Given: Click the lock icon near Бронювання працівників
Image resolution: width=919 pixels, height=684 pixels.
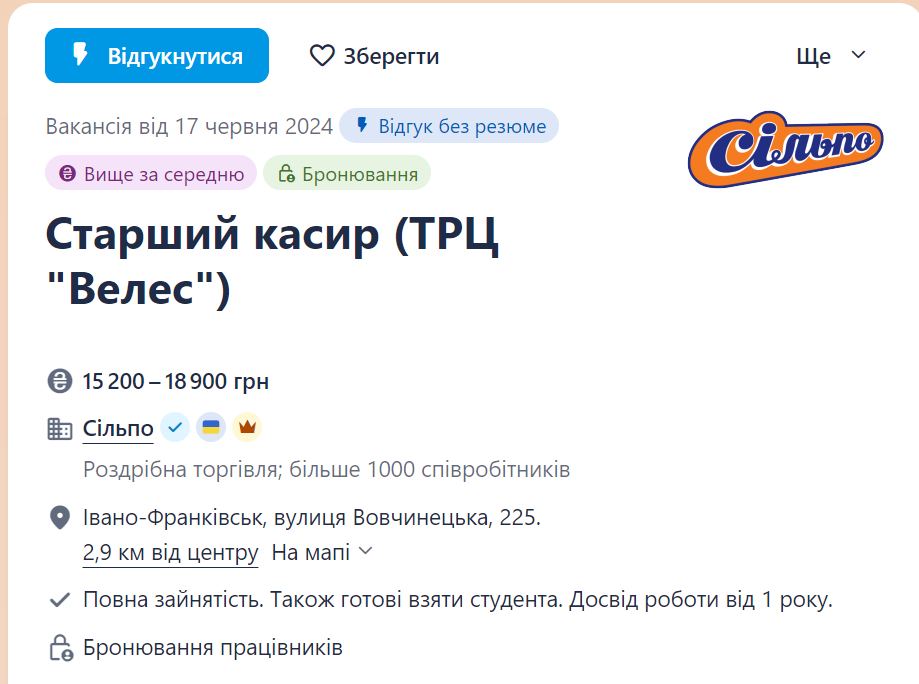Looking at the screenshot, I should pos(60,648).
